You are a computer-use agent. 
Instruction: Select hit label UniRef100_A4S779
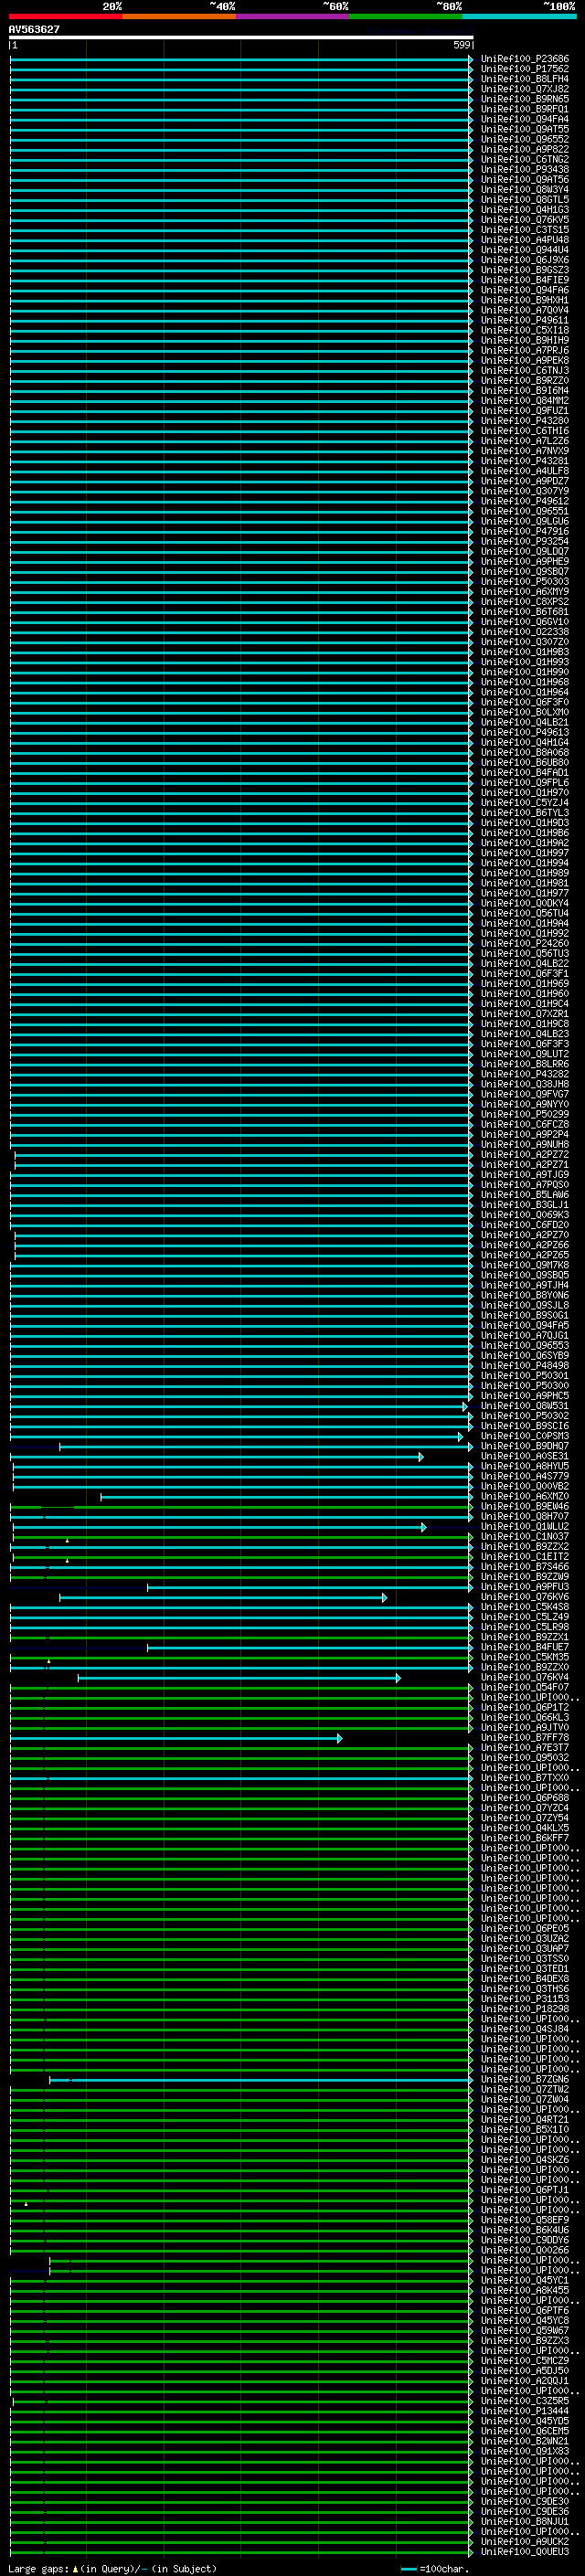pyautogui.click(x=524, y=1476)
